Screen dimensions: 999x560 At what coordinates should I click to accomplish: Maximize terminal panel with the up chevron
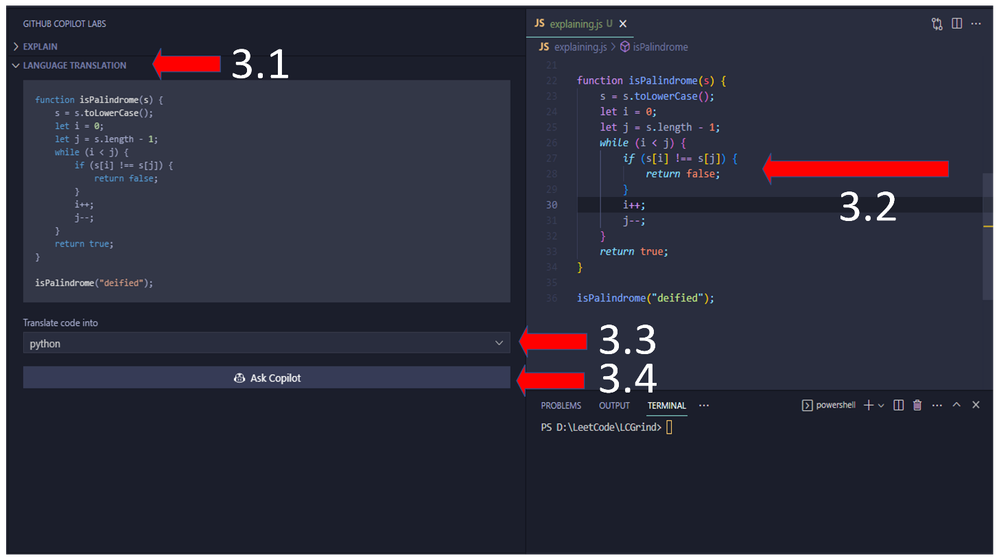(x=956, y=405)
